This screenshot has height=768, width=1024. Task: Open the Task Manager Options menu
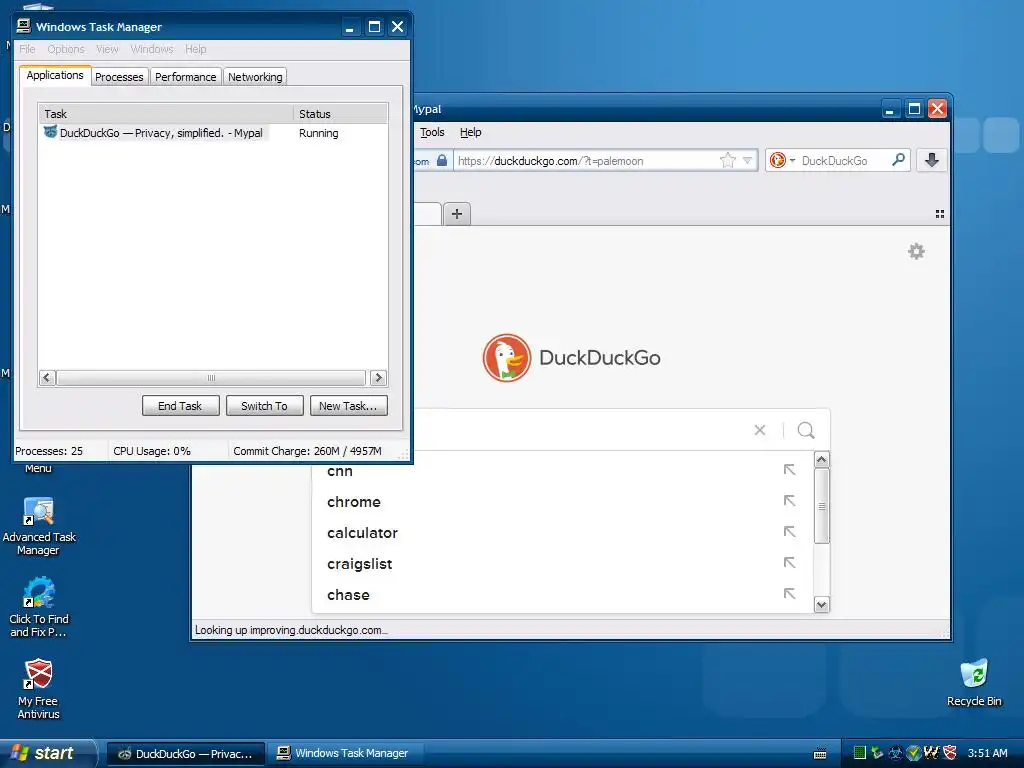tap(66, 49)
